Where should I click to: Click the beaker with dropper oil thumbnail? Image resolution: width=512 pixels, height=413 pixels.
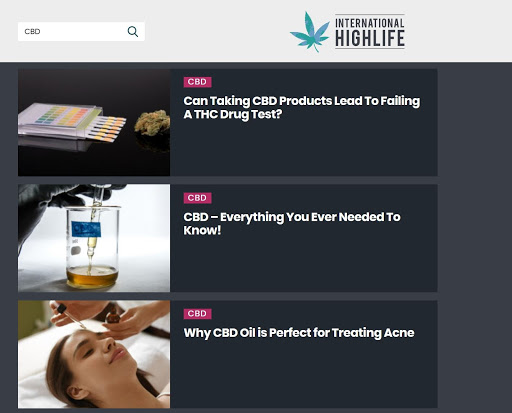pyautogui.click(x=94, y=238)
